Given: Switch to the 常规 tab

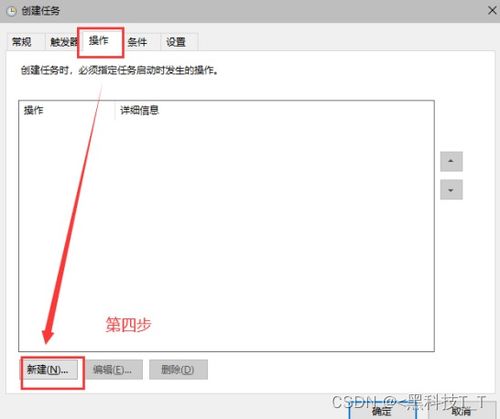Looking at the screenshot, I should 22,42.
